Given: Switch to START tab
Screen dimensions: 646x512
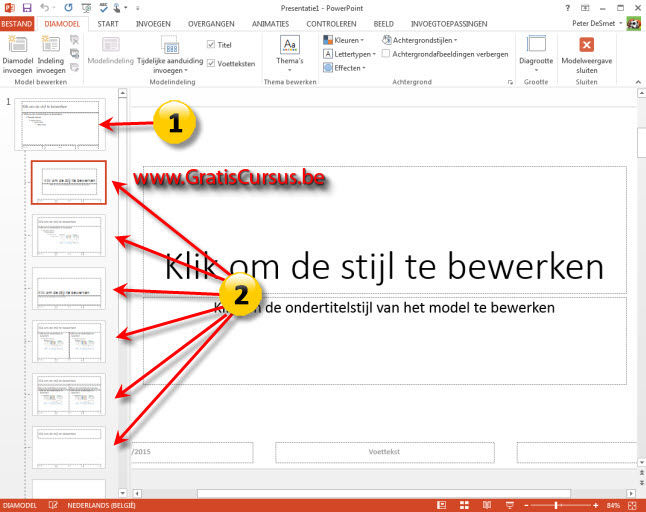Looking at the screenshot, I should (x=108, y=24).
